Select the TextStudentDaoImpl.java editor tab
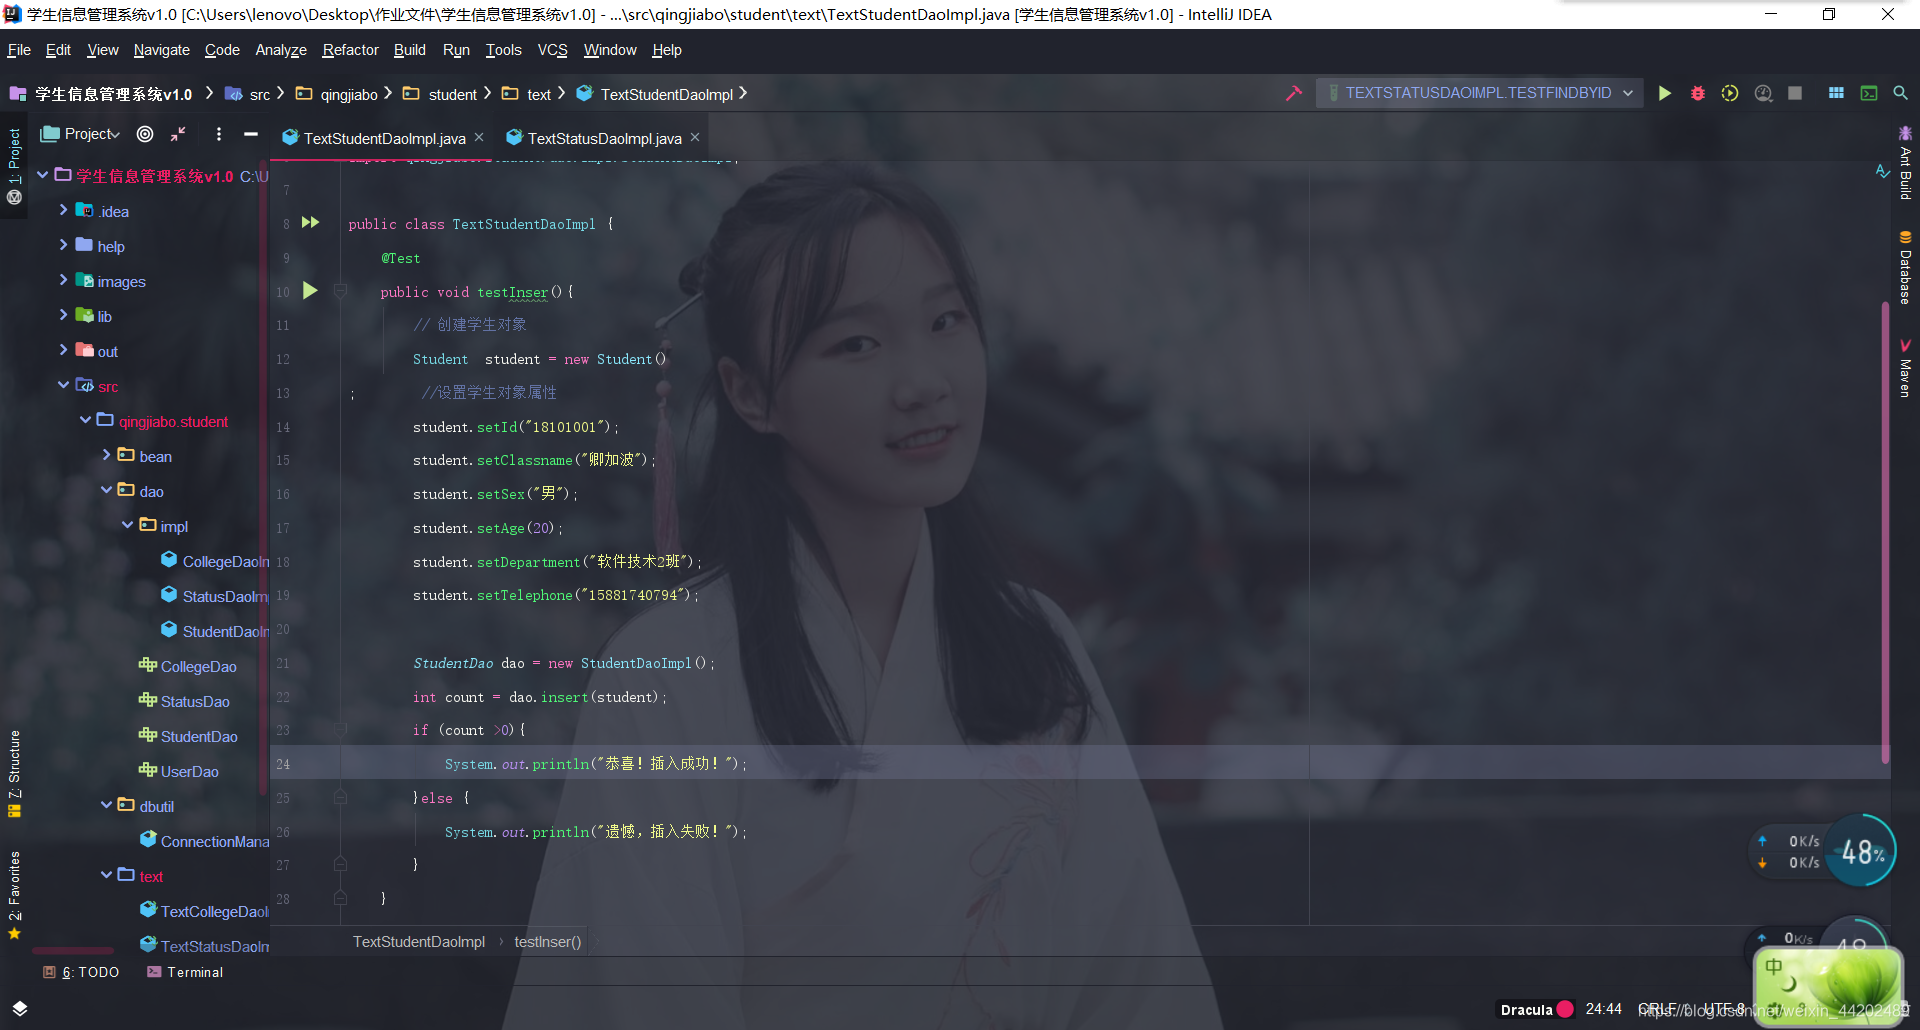 [384, 138]
